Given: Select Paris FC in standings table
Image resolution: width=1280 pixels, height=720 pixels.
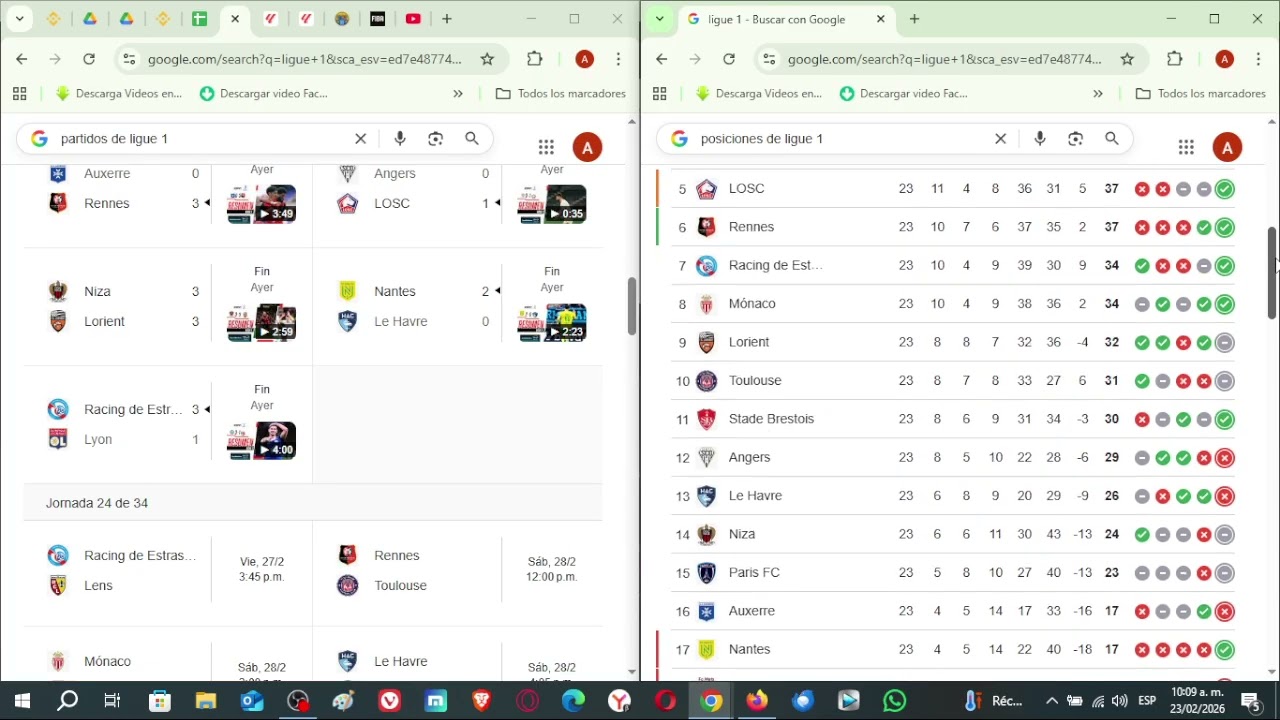Looking at the screenshot, I should tap(953, 573).
